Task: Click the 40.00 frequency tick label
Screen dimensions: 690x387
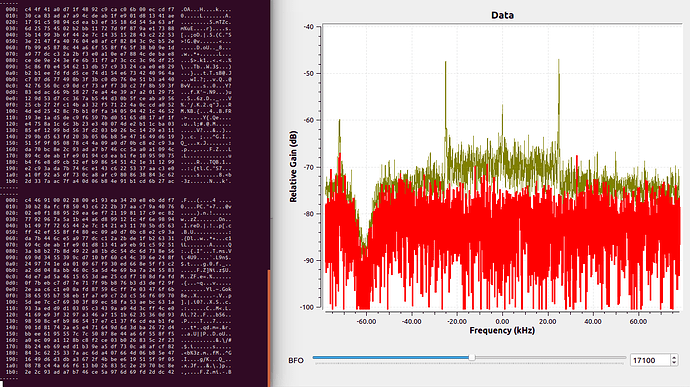Action: coord(593,321)
